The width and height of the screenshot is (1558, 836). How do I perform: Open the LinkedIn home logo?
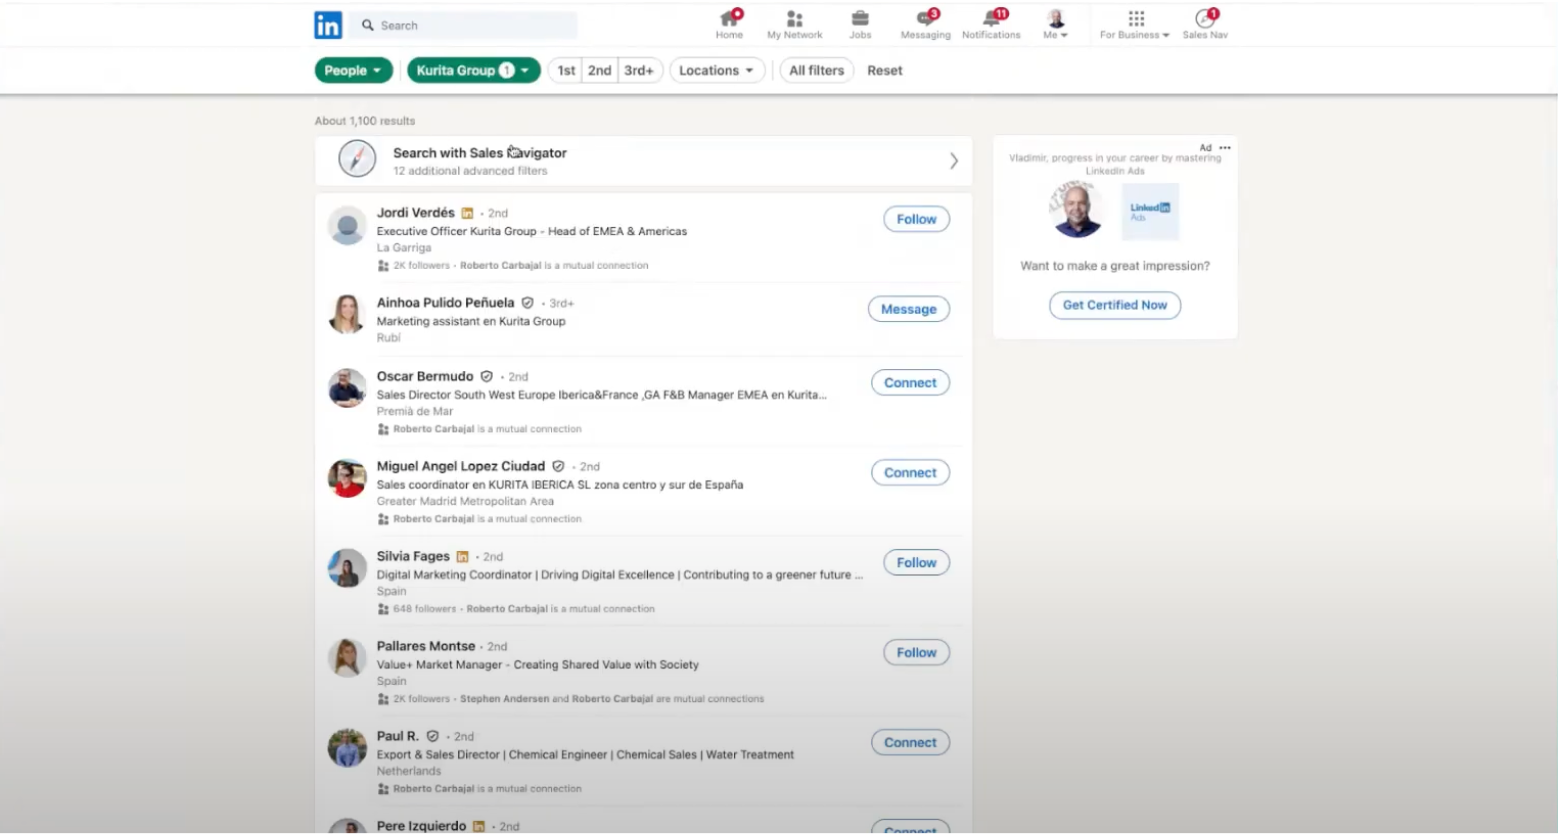[x=328, y=25]
